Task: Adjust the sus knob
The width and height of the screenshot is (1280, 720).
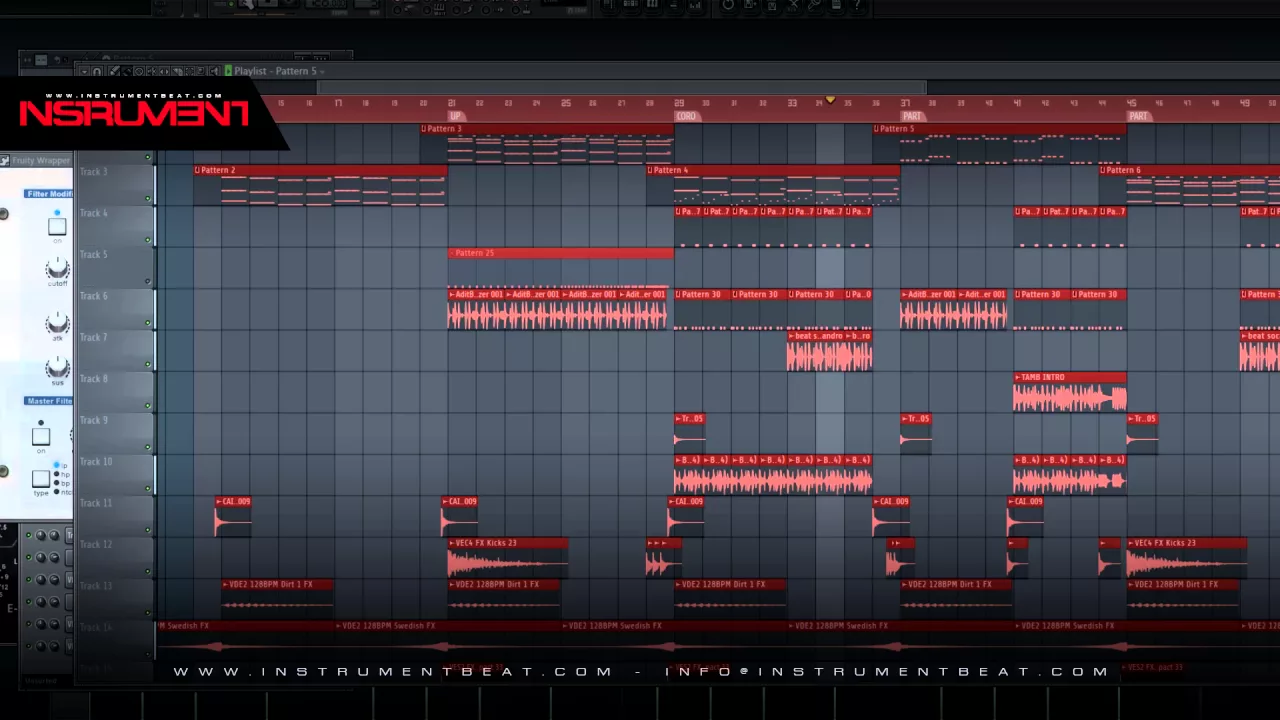Action: tap(57, 369)
